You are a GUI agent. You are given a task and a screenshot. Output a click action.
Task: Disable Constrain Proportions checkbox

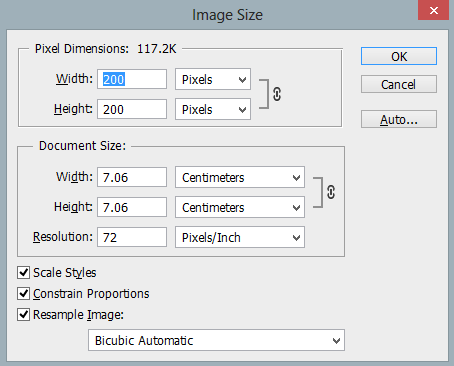click(23, 293)
